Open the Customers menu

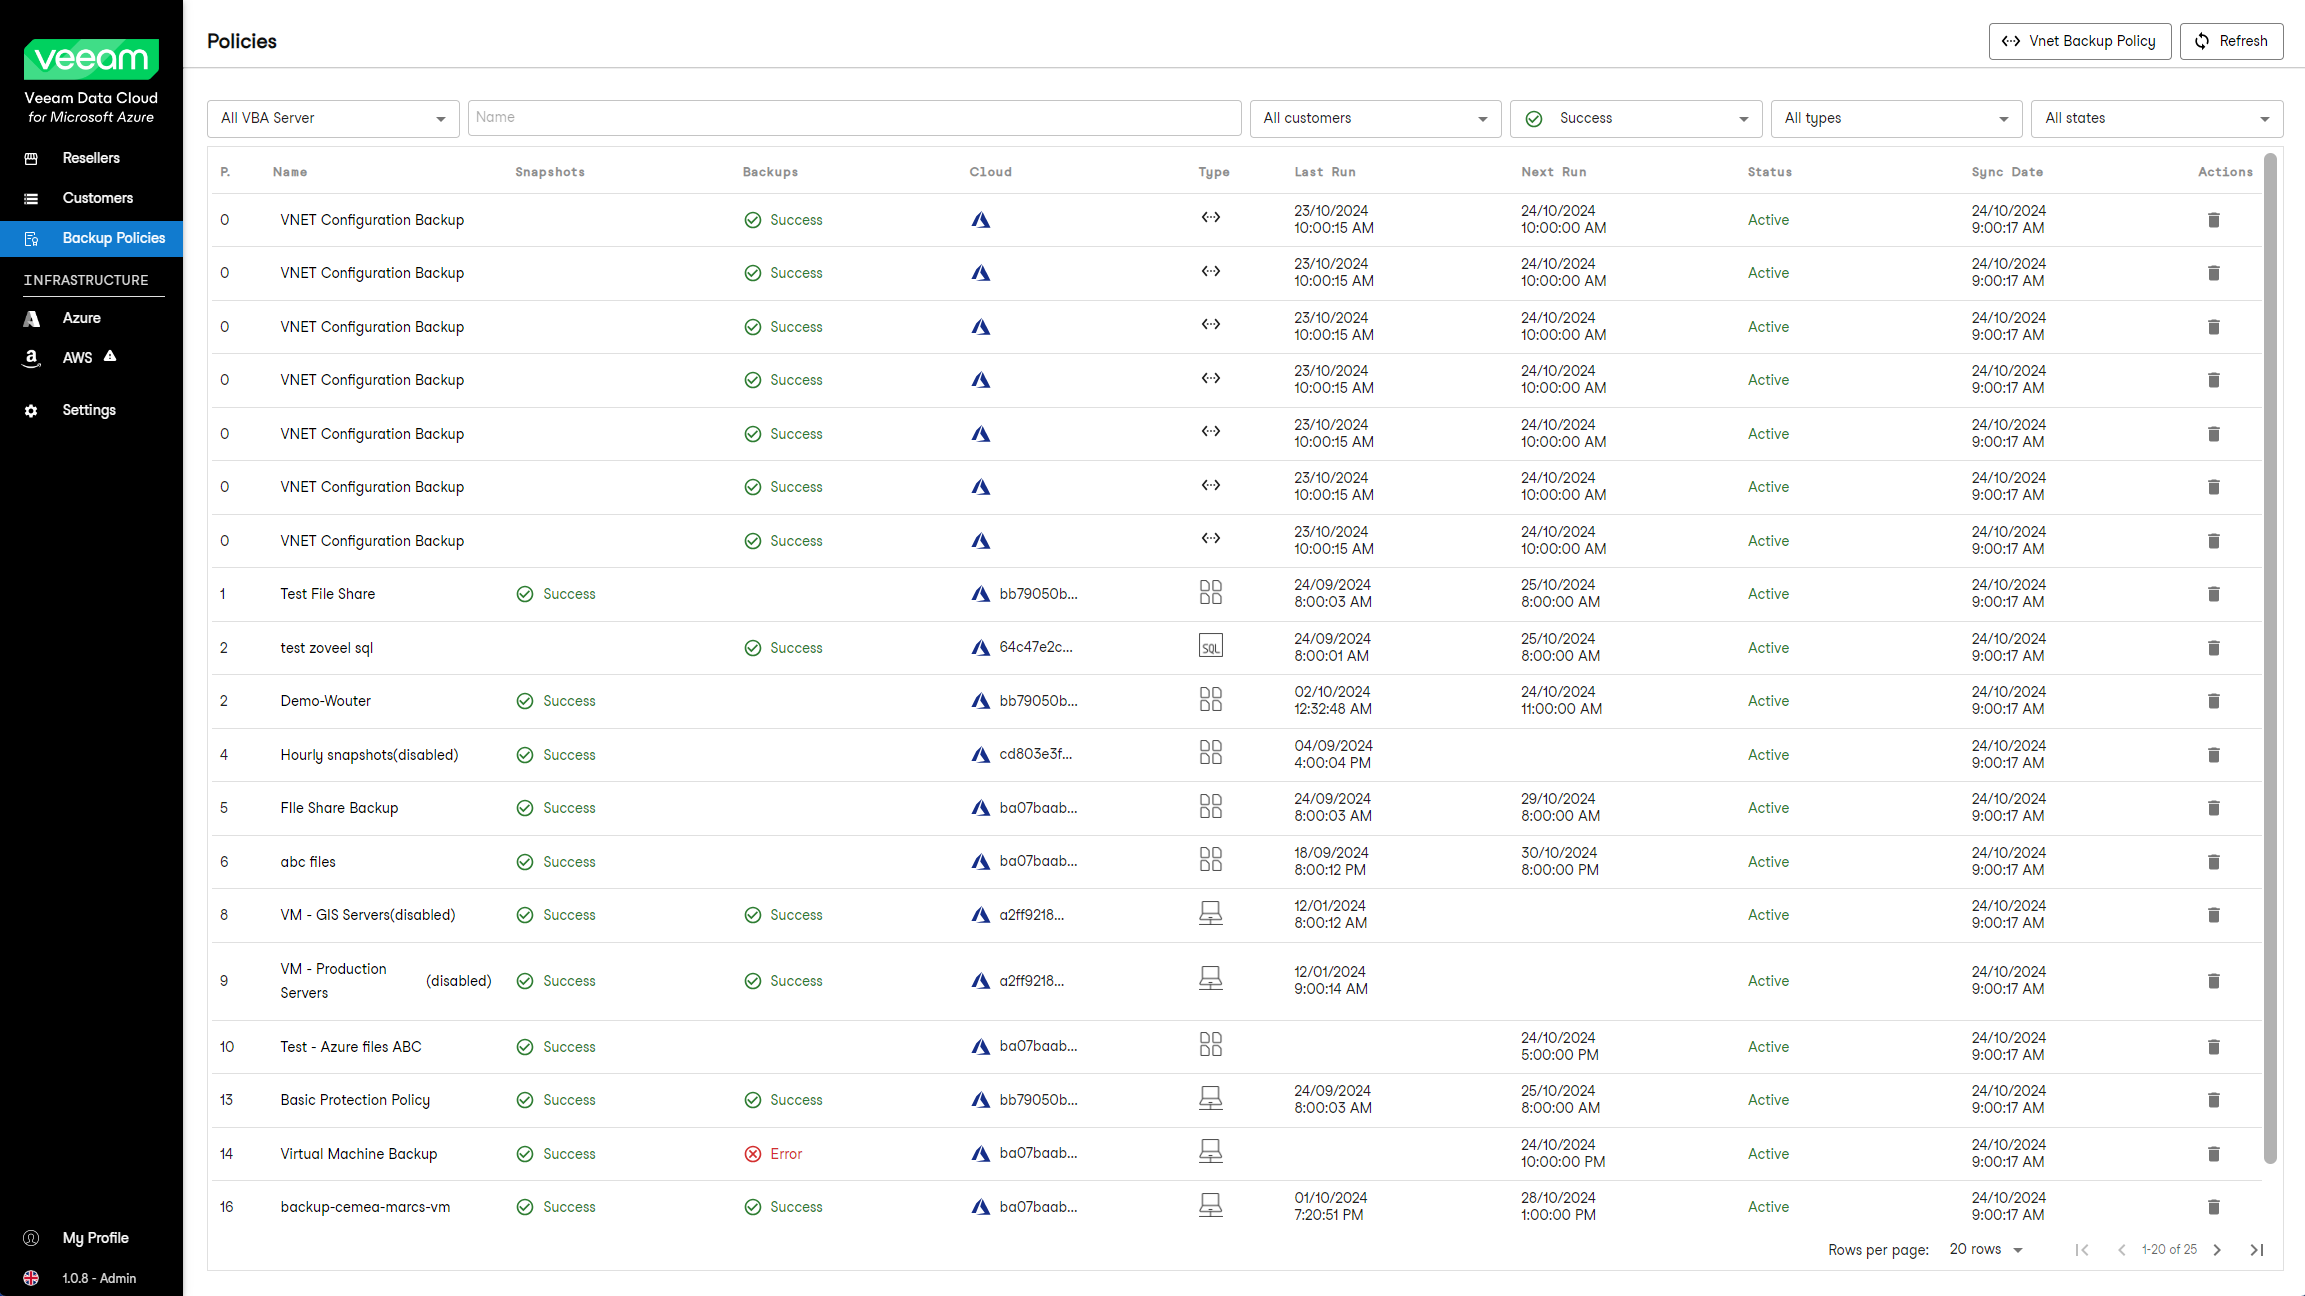point(91,198)
